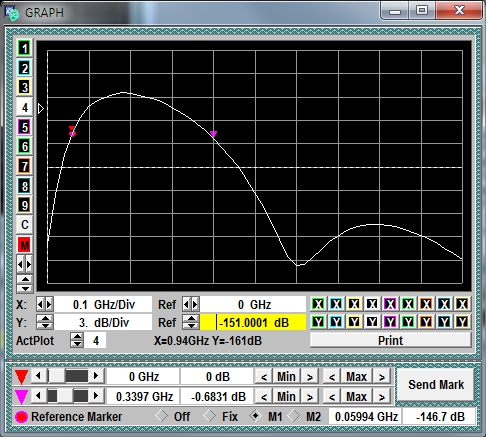Click the 0.1 GHz/Div field
Viewport: 486px width, 437px height.
[x=103, y=304]
